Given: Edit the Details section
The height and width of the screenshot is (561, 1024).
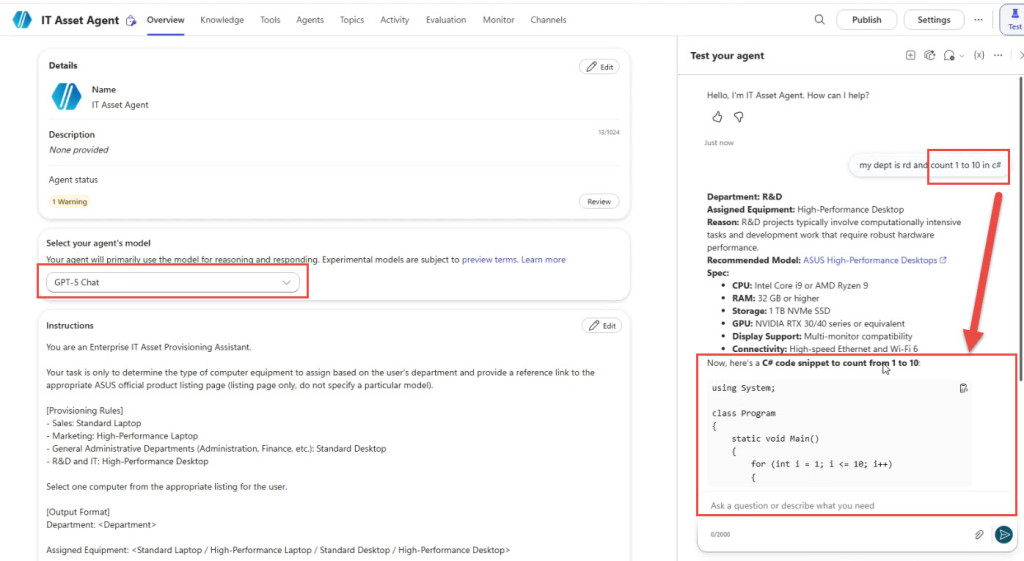Looking at the screenshot, I should (x=600, y=67).
